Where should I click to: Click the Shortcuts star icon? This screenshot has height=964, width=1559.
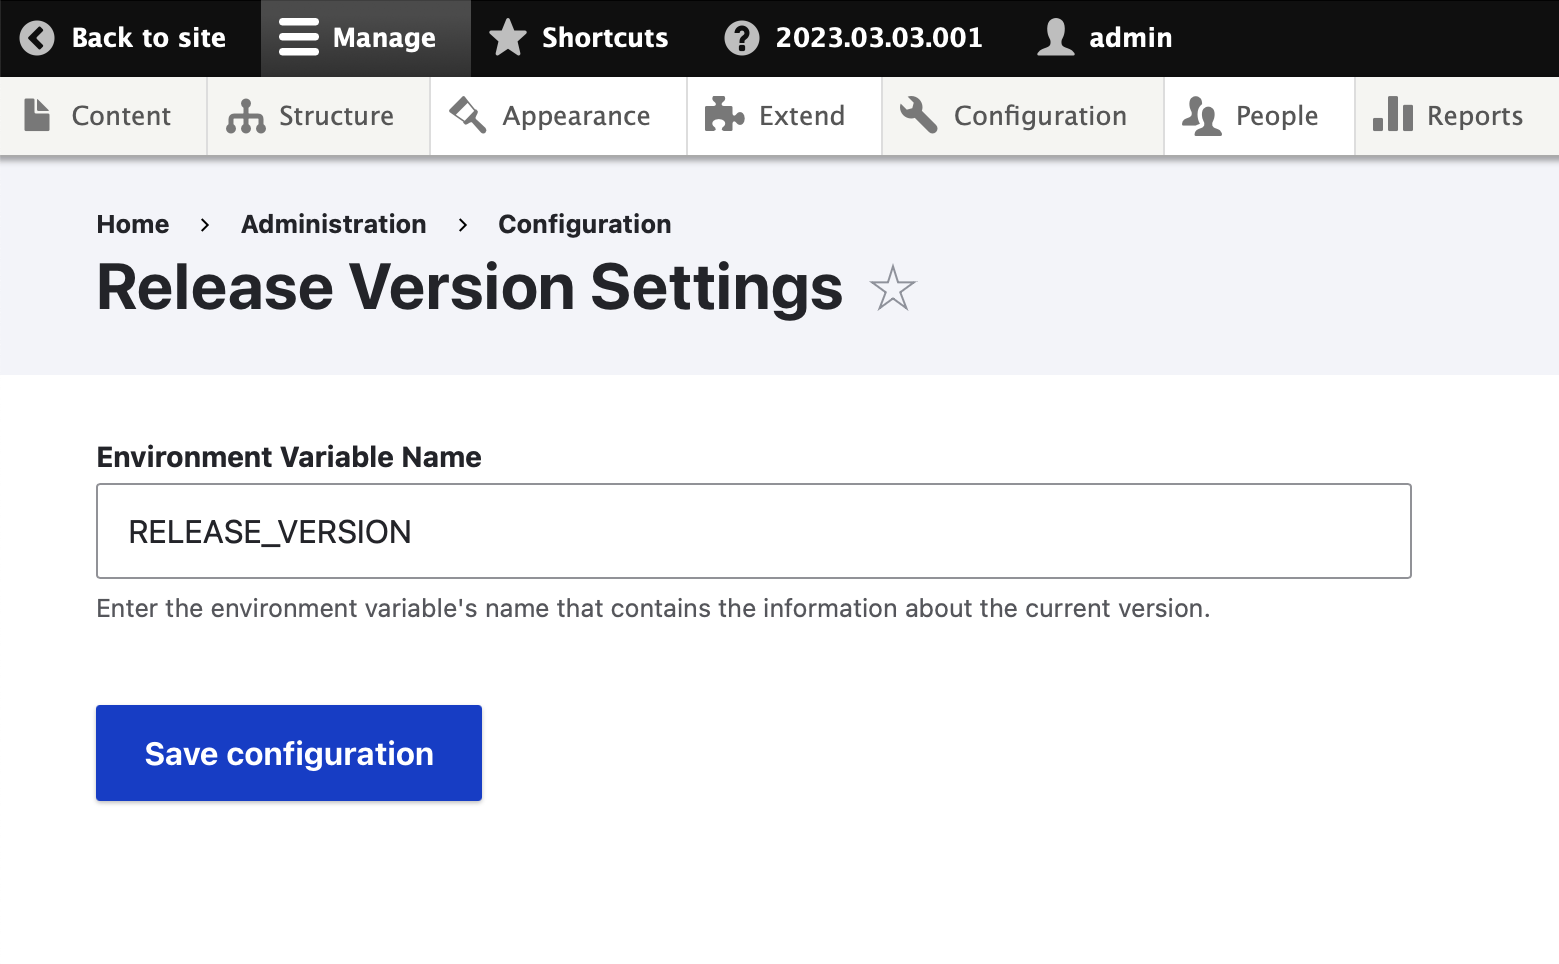coord(508,38)
